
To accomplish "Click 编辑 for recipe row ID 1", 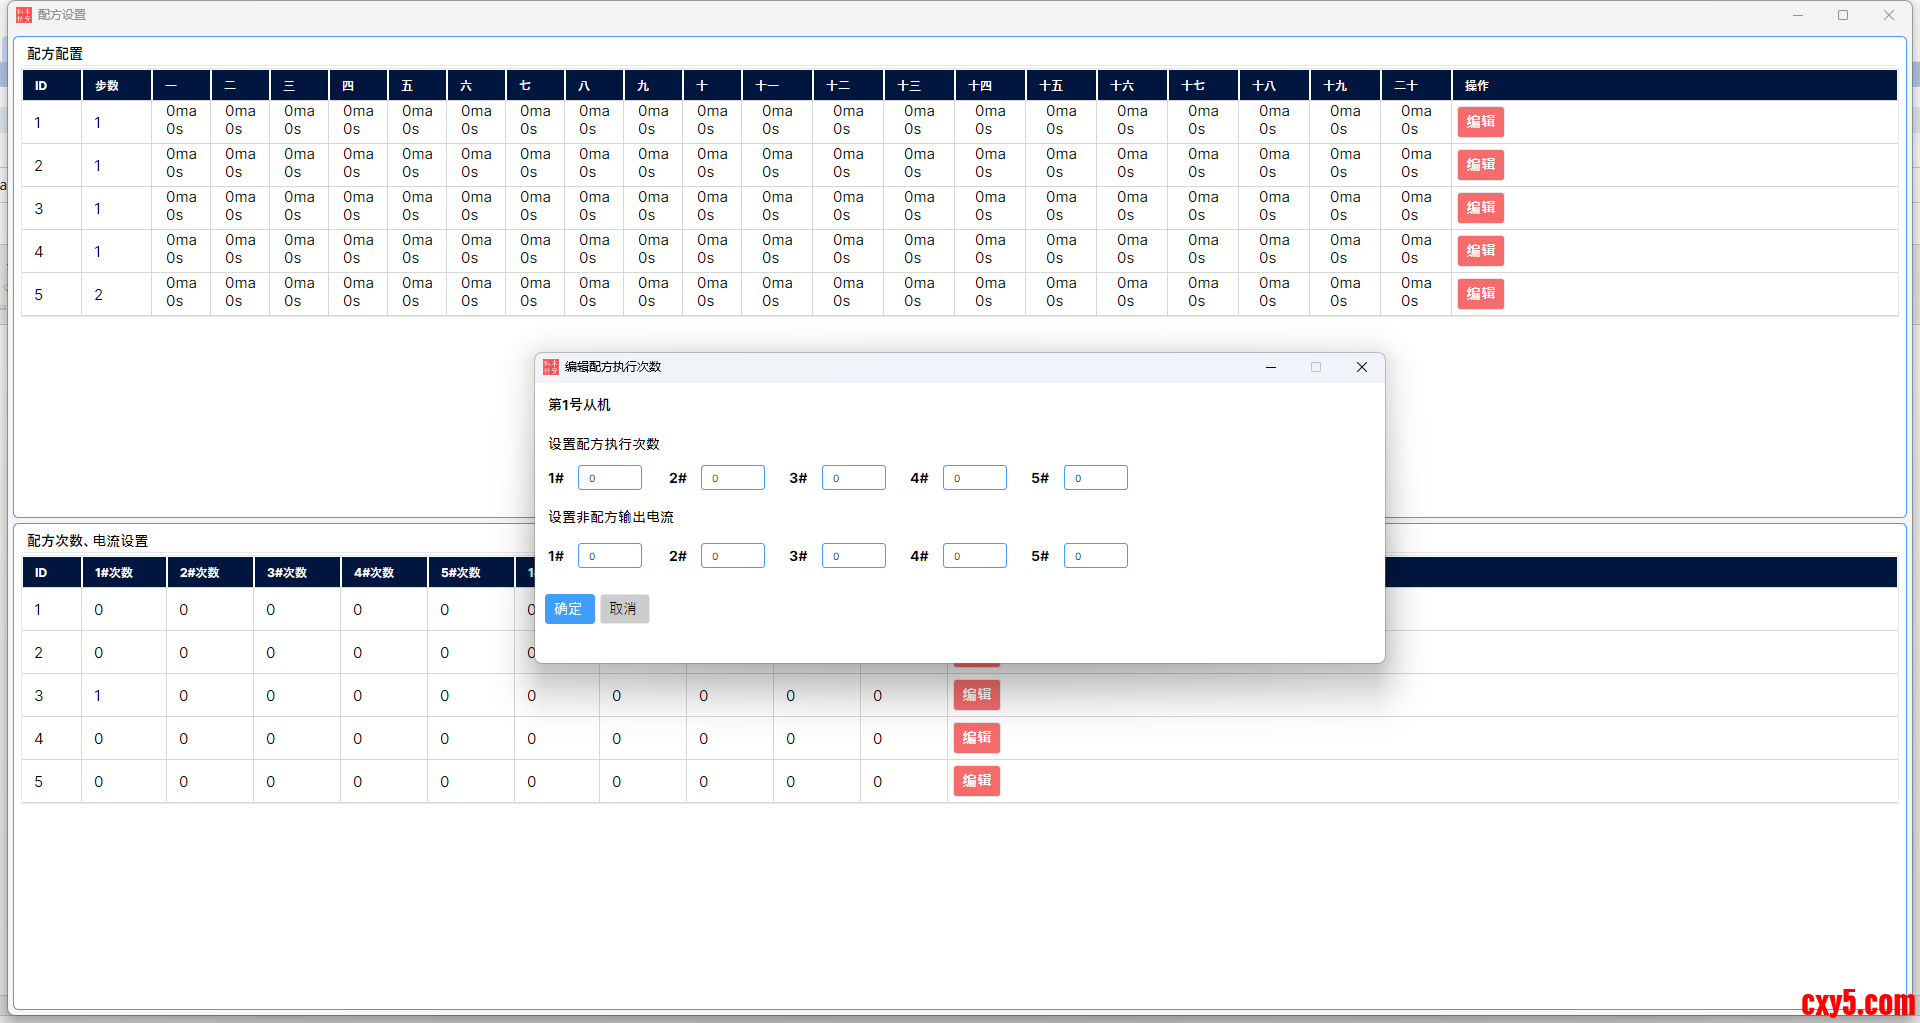I will pos(1480,122).
